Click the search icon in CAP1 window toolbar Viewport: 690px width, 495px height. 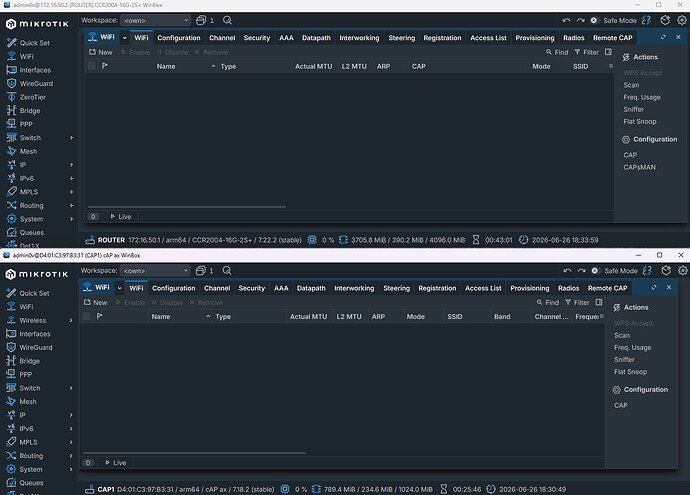click(227, 271)
